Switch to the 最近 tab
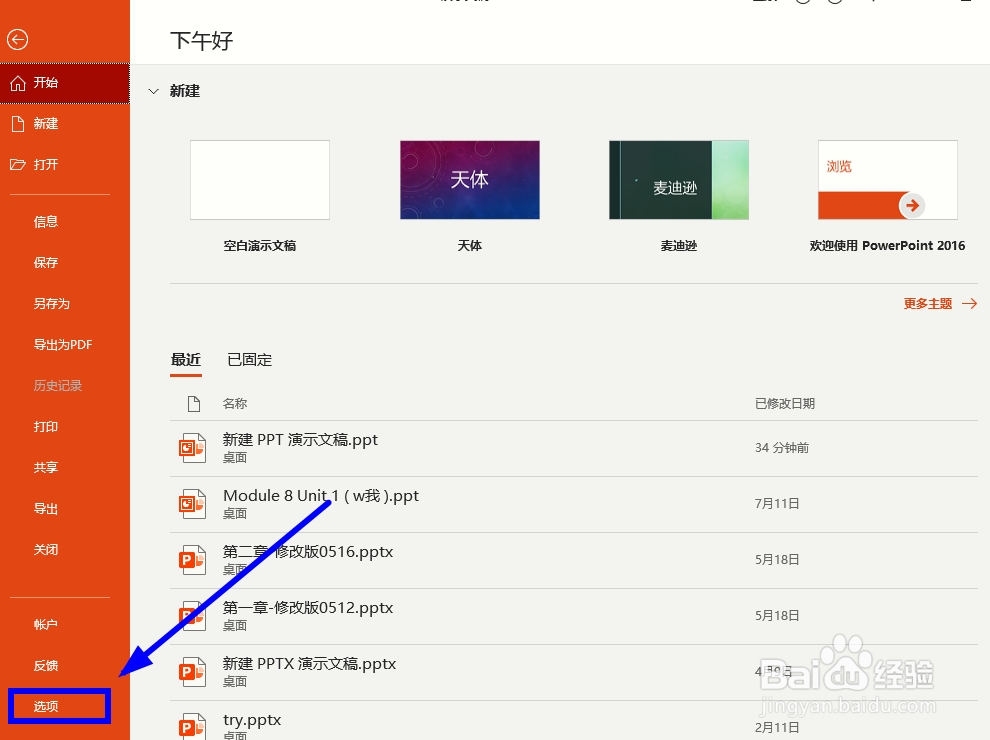 [x=186, y=360]
